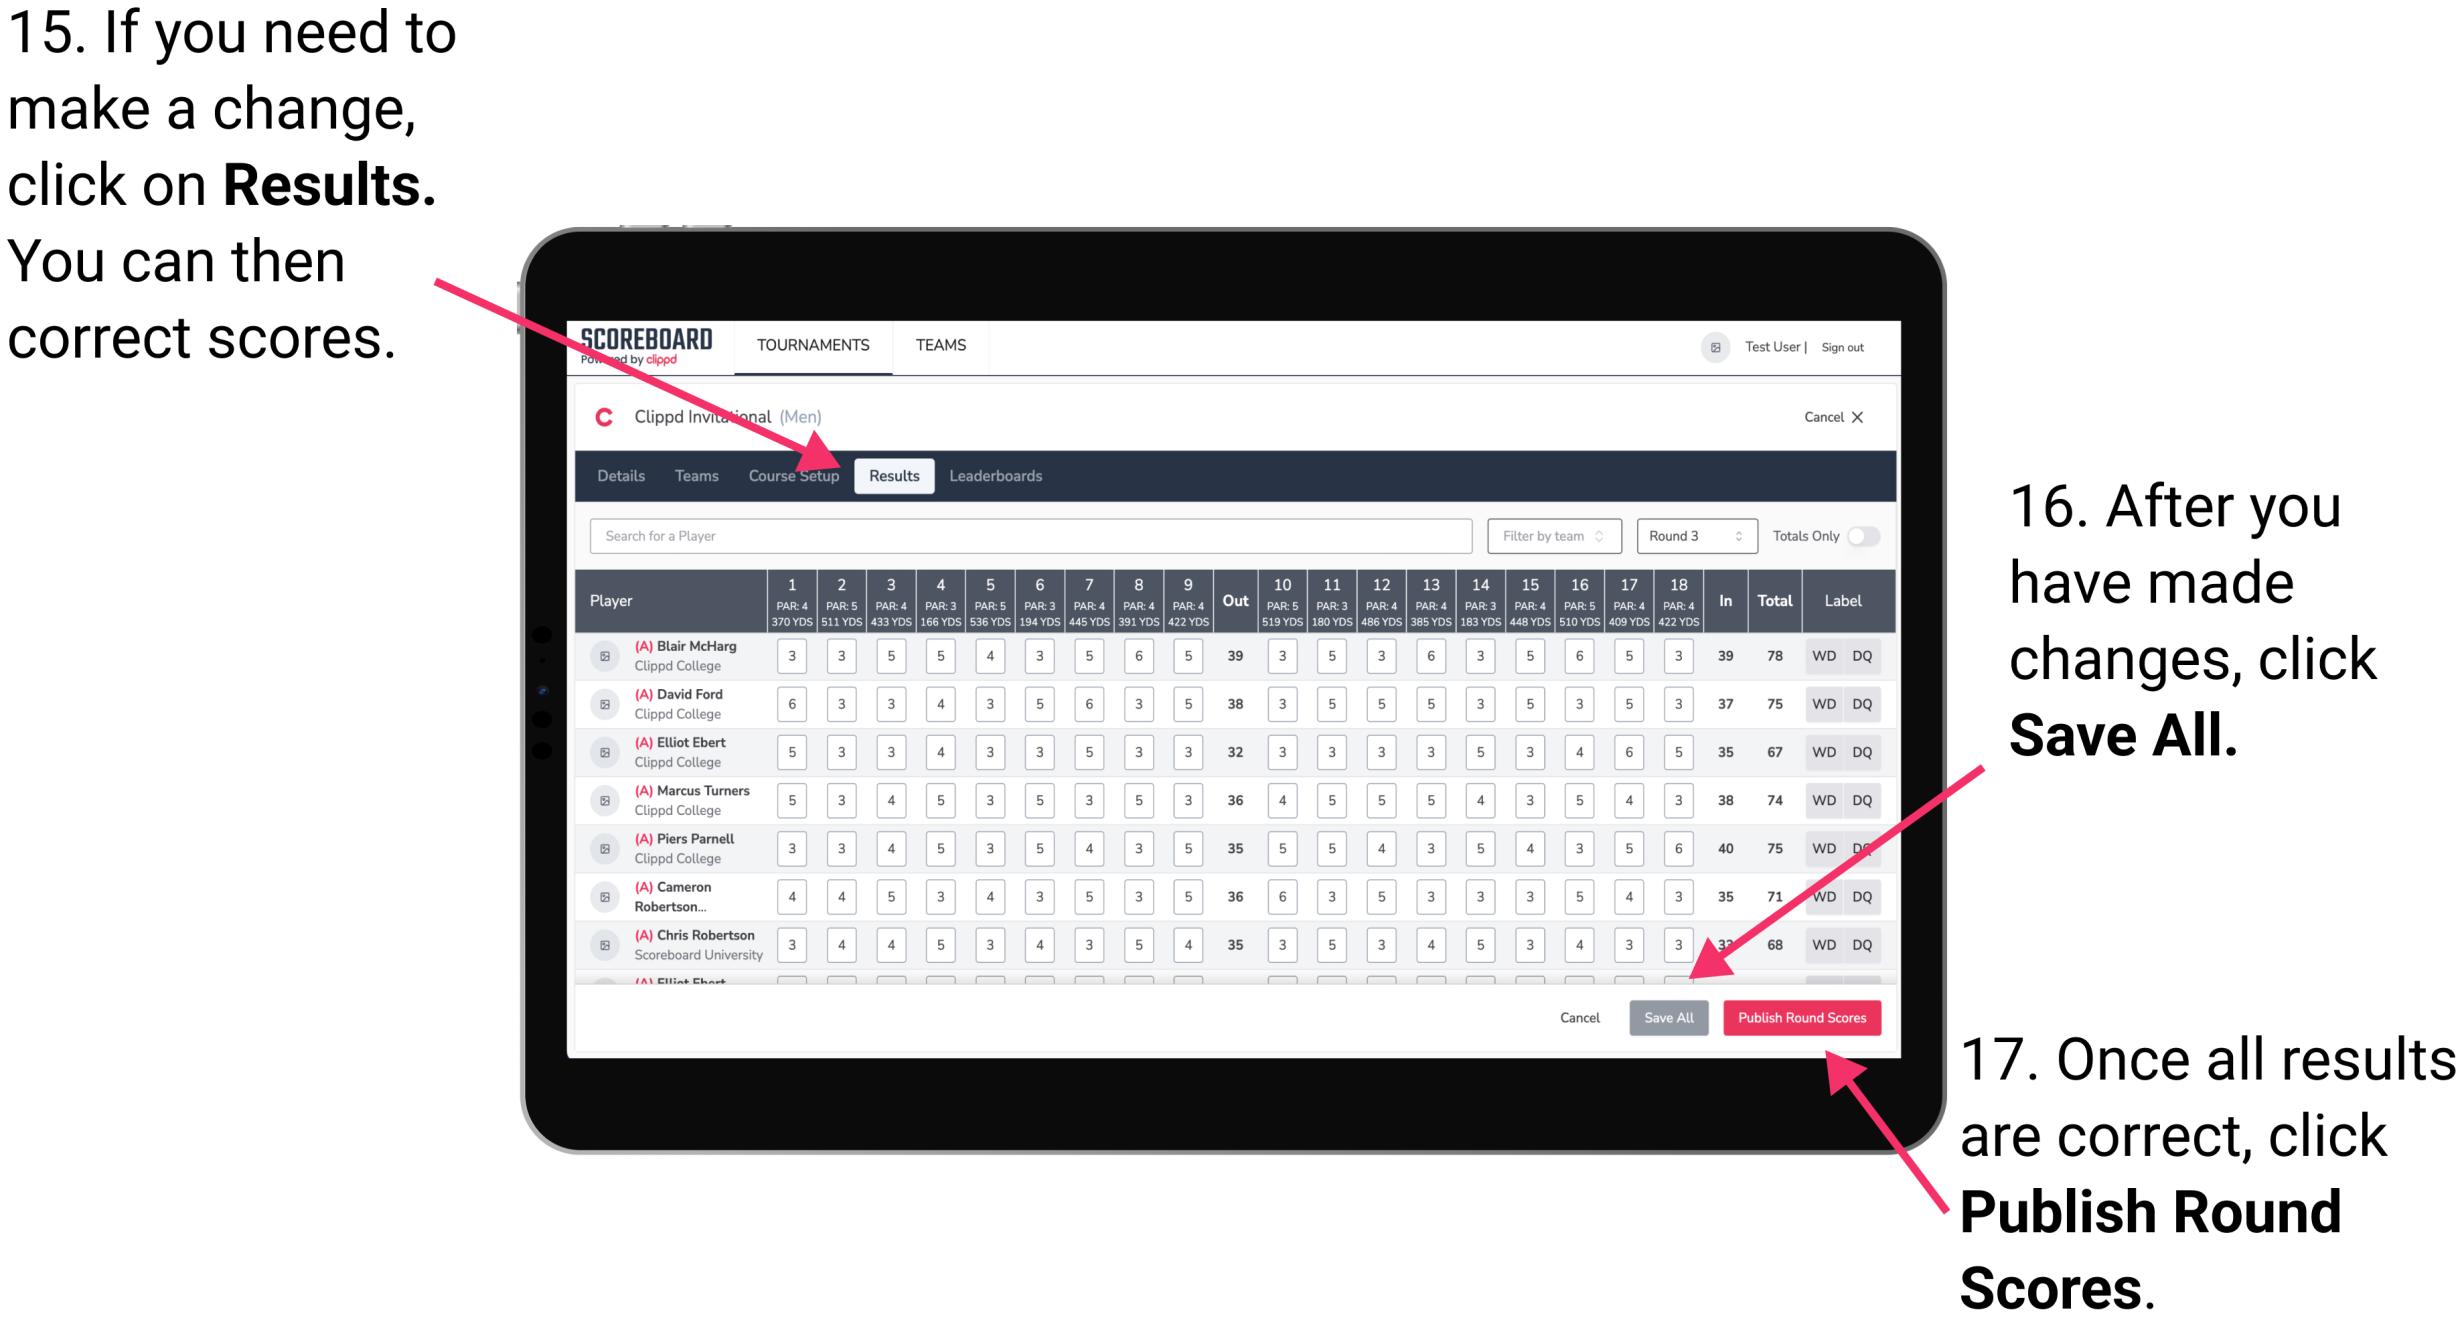Click the Teams tab
The image size is (2464, 1326).
[x=691, y=475]
